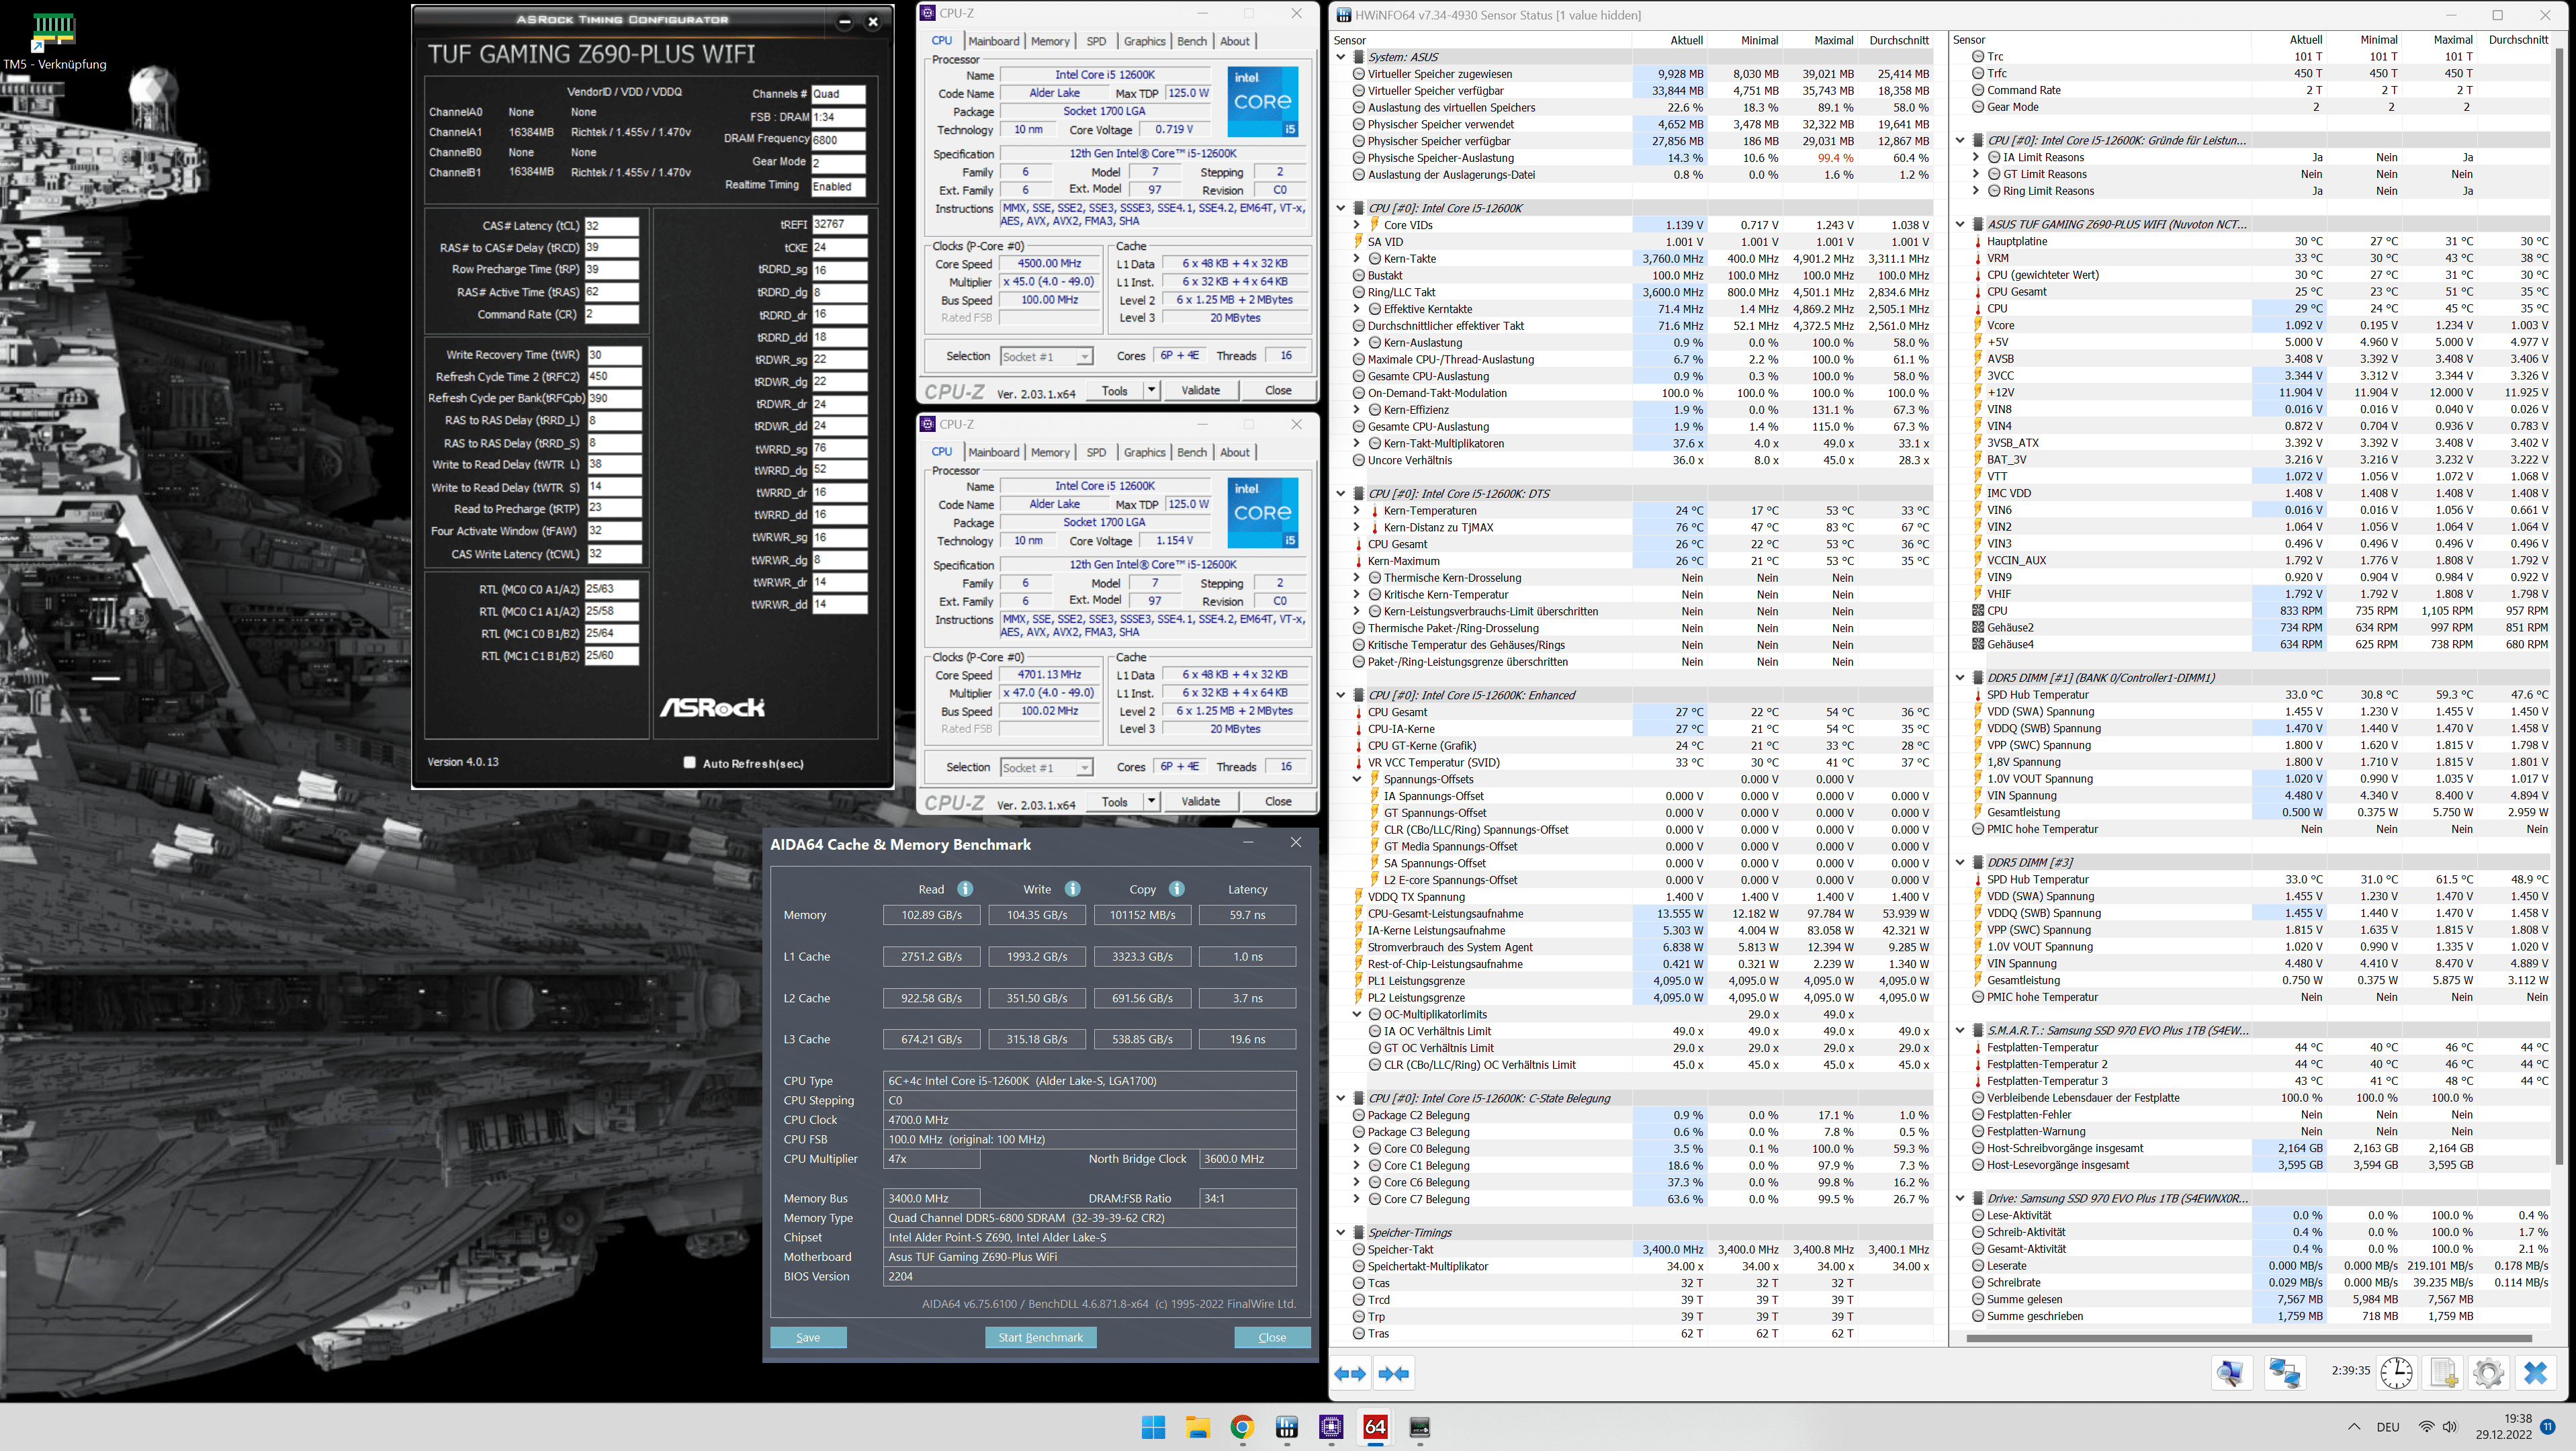Click the Start Benchmark button
2576x1451 pixels.
pos(1040,1337)
